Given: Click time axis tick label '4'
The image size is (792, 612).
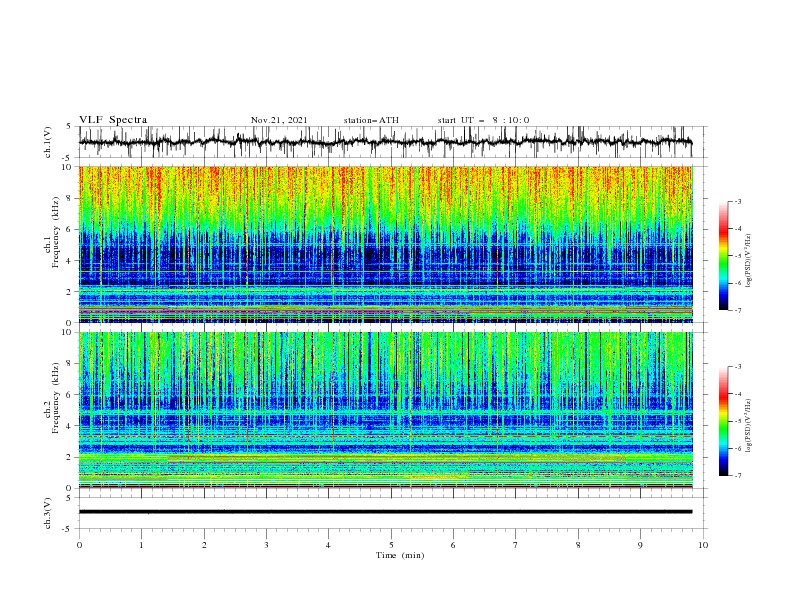Looking at the screenshot, I should (x=329, y=545).
